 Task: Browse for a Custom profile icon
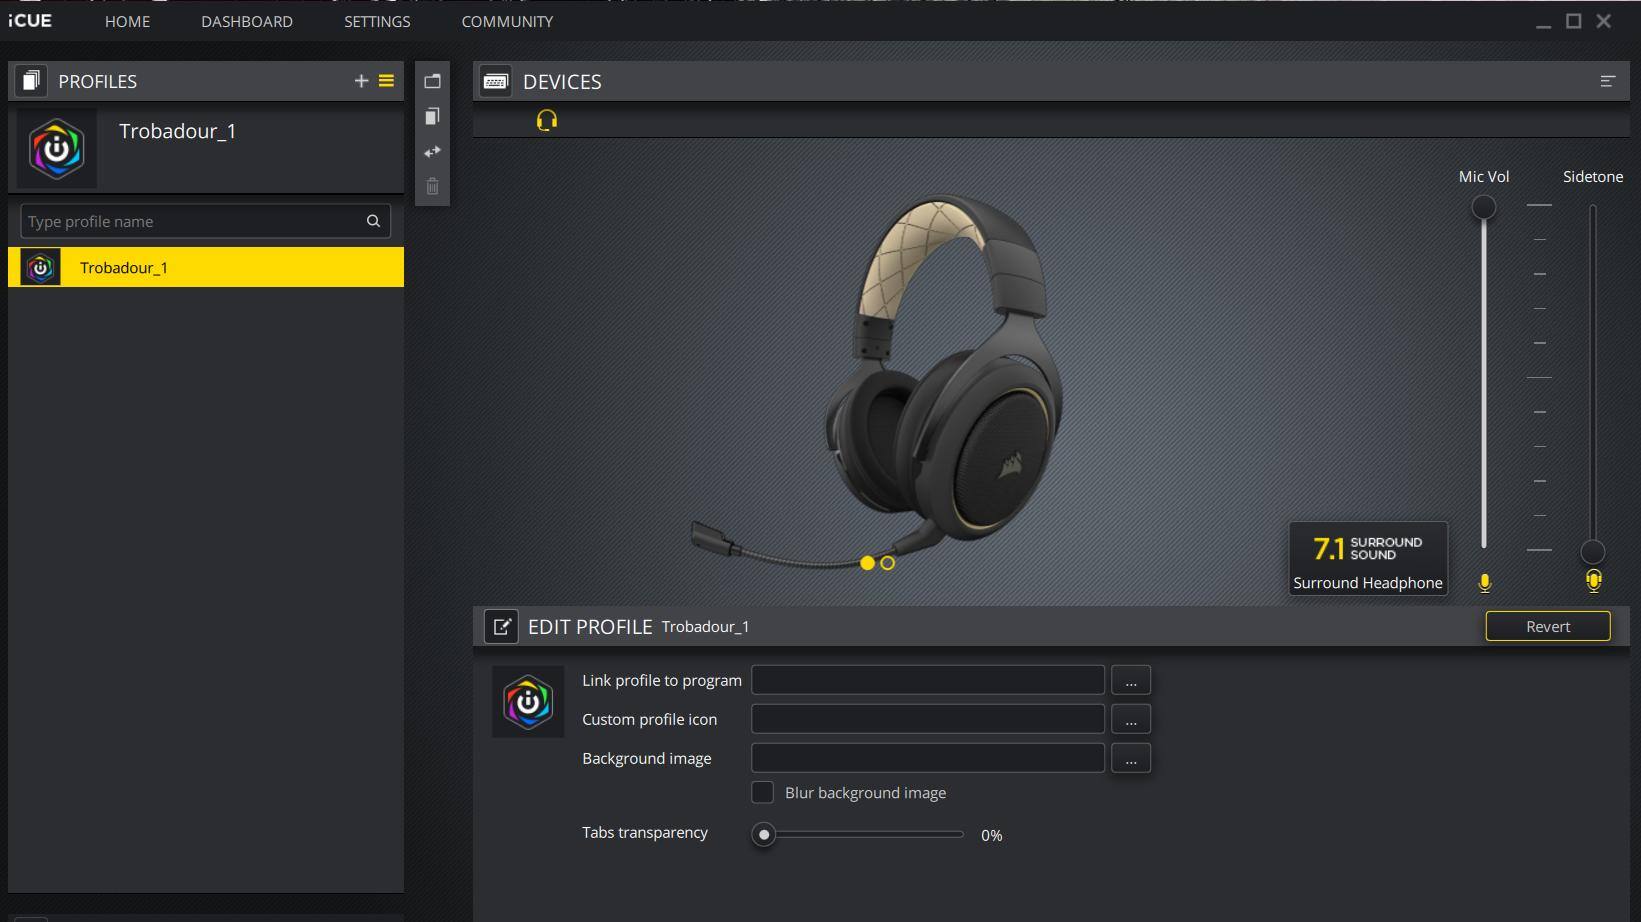tap(1130, 719)
